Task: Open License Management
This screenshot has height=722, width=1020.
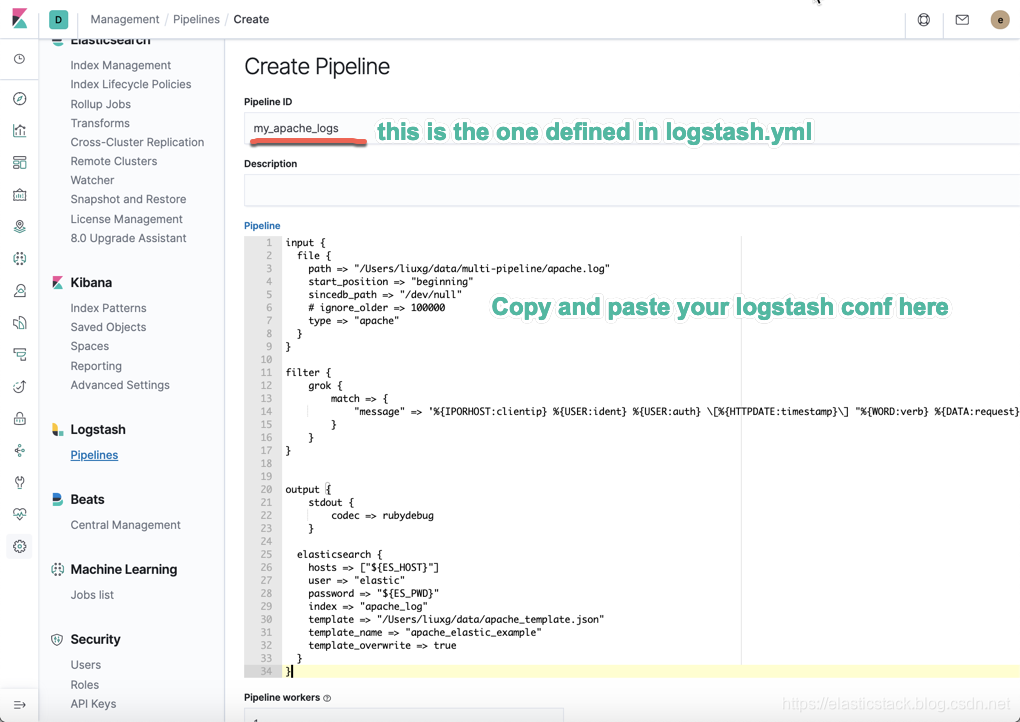Action: pos(126,219)
